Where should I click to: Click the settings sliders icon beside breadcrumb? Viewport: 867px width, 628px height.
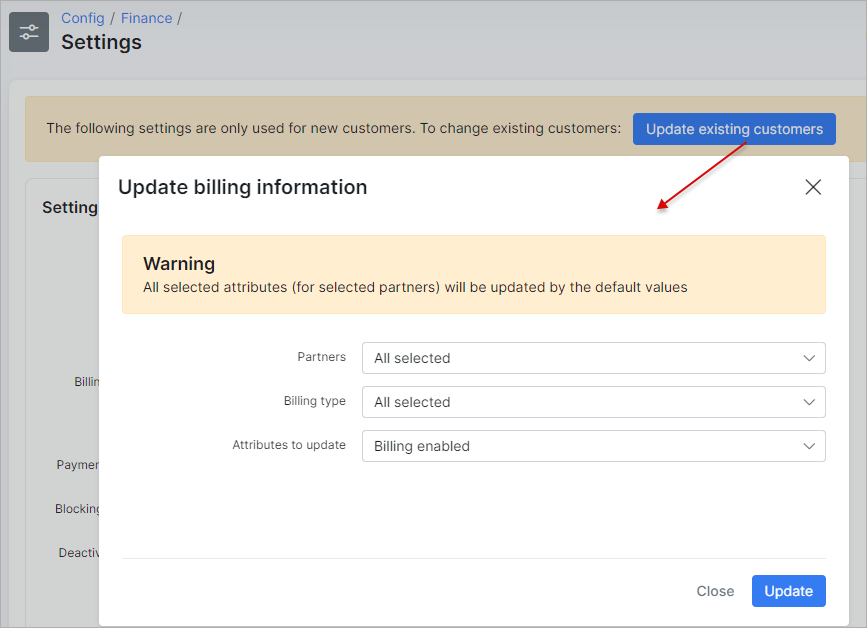29,32
